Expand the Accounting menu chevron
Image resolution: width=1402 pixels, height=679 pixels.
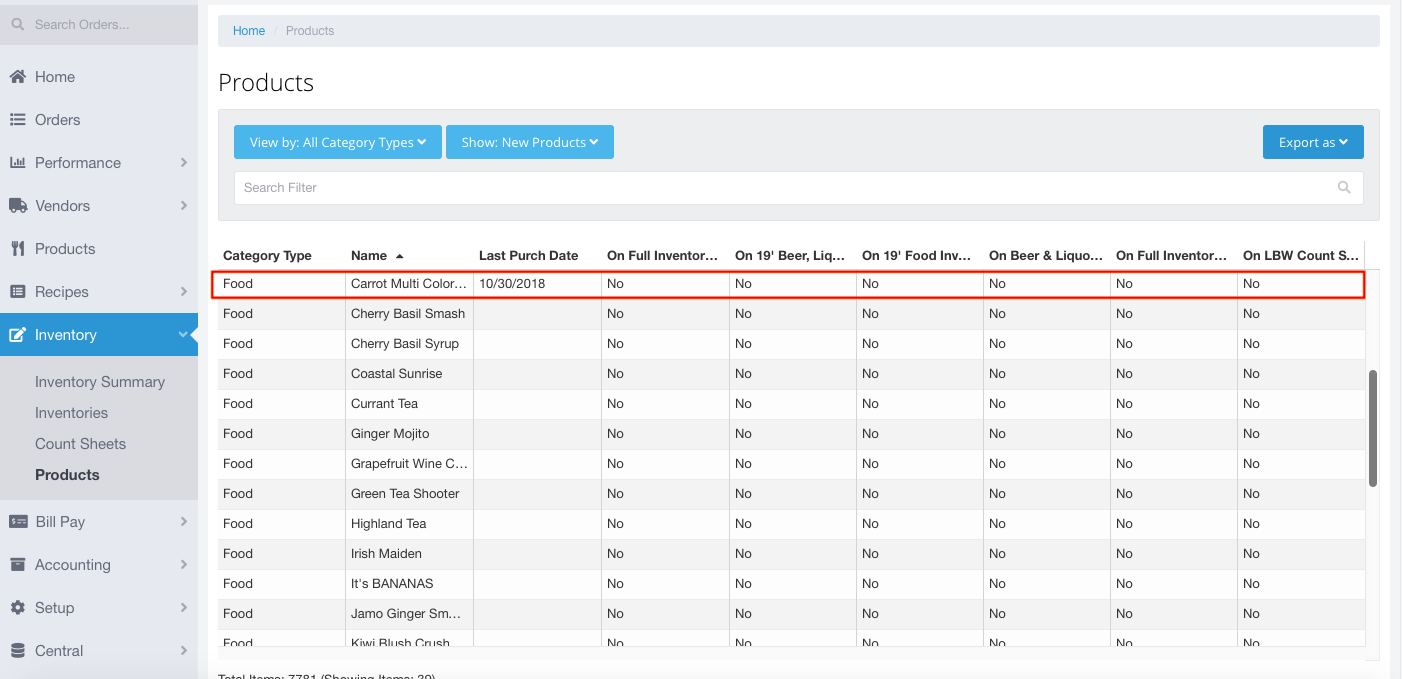[184, 565]
